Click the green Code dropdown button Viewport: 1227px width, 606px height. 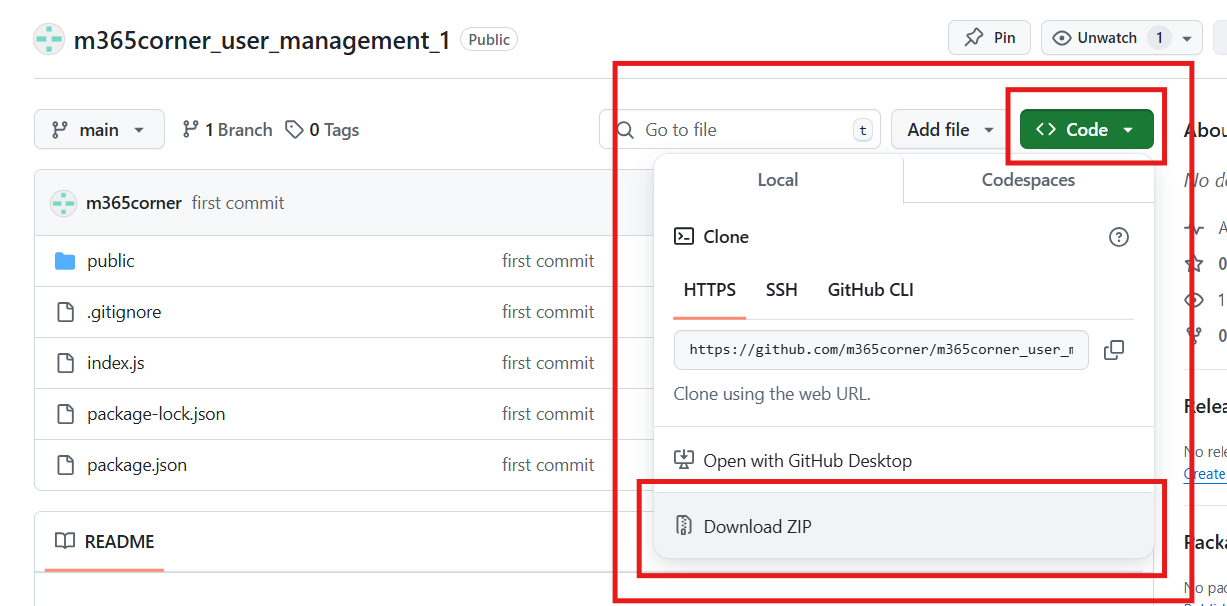click(x=1087, y=130)
